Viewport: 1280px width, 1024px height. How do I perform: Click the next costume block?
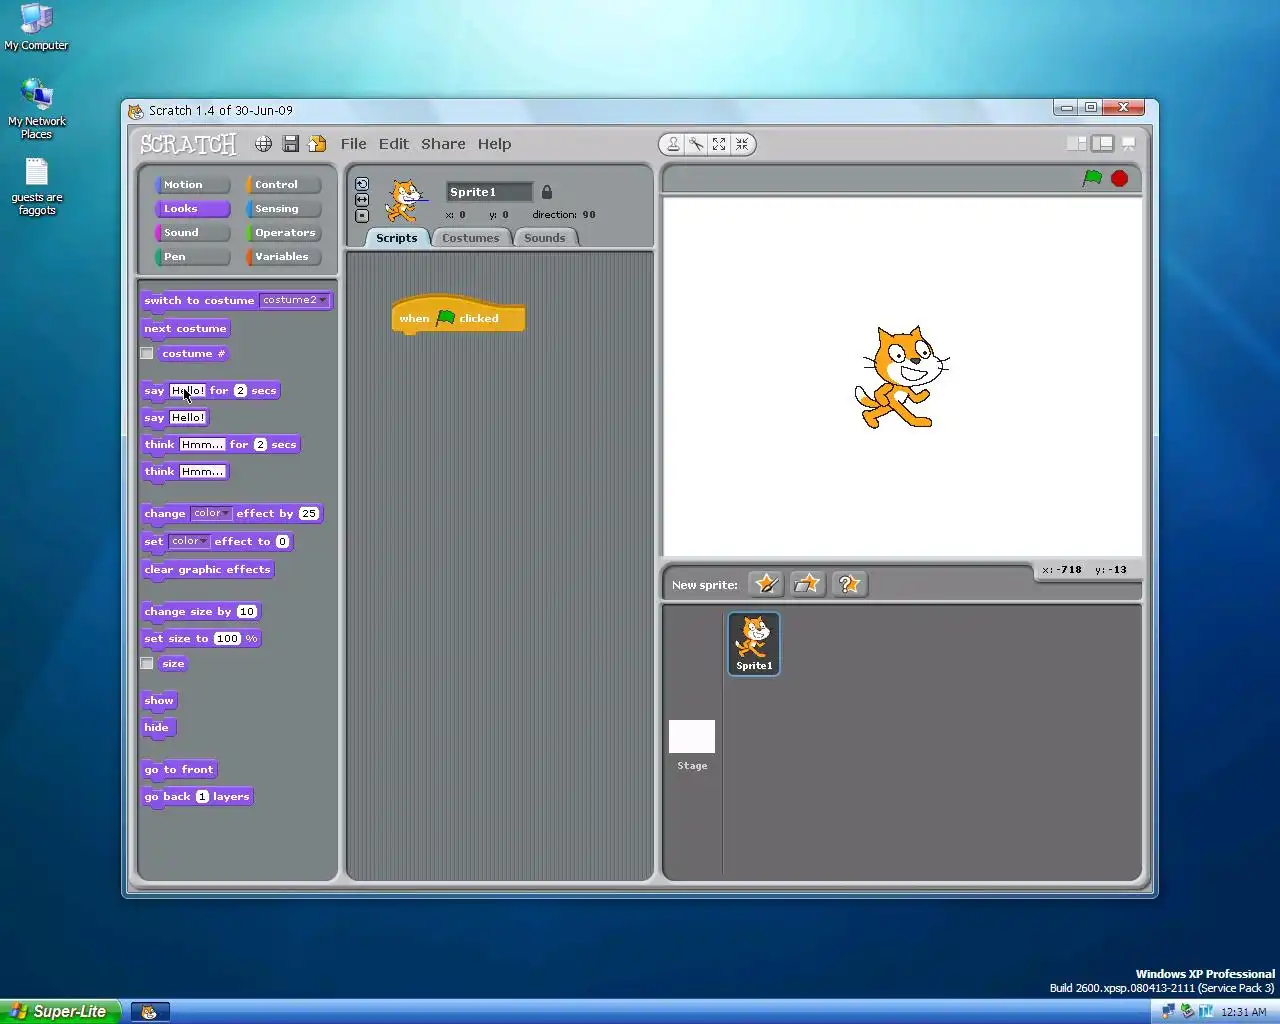click(186, 329)
